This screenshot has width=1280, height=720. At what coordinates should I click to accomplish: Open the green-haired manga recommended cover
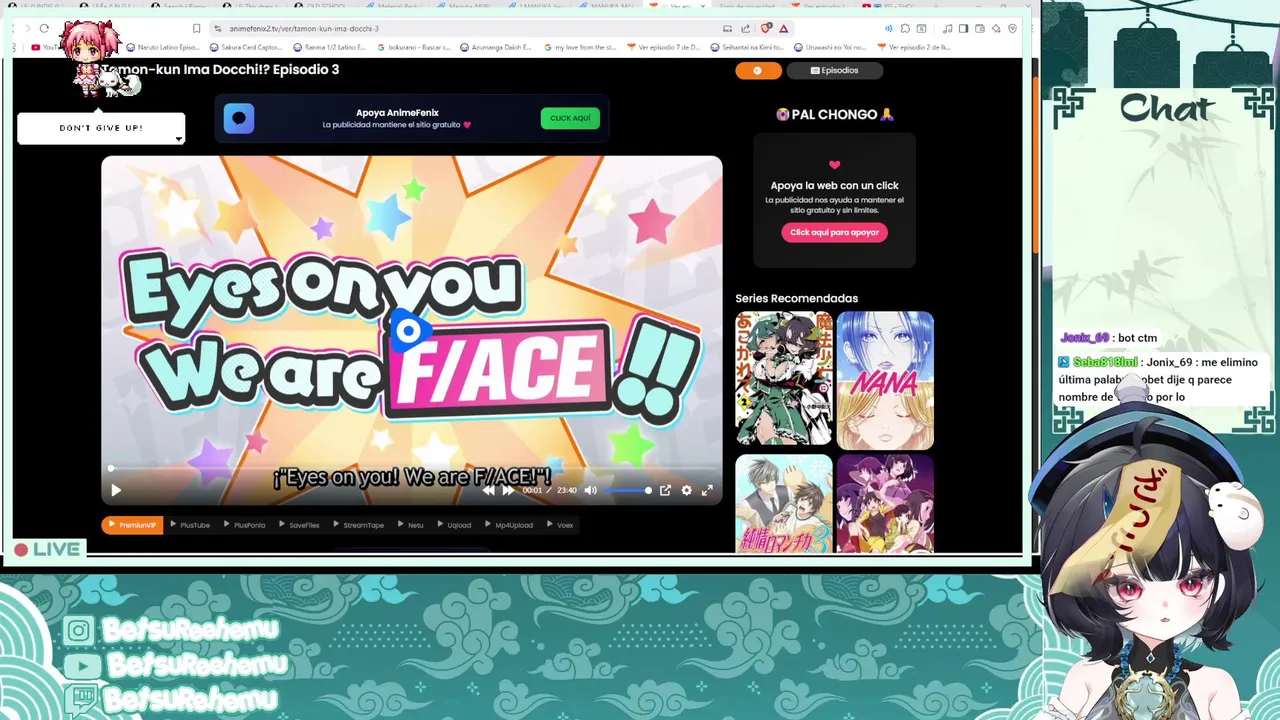click(784, 380)
